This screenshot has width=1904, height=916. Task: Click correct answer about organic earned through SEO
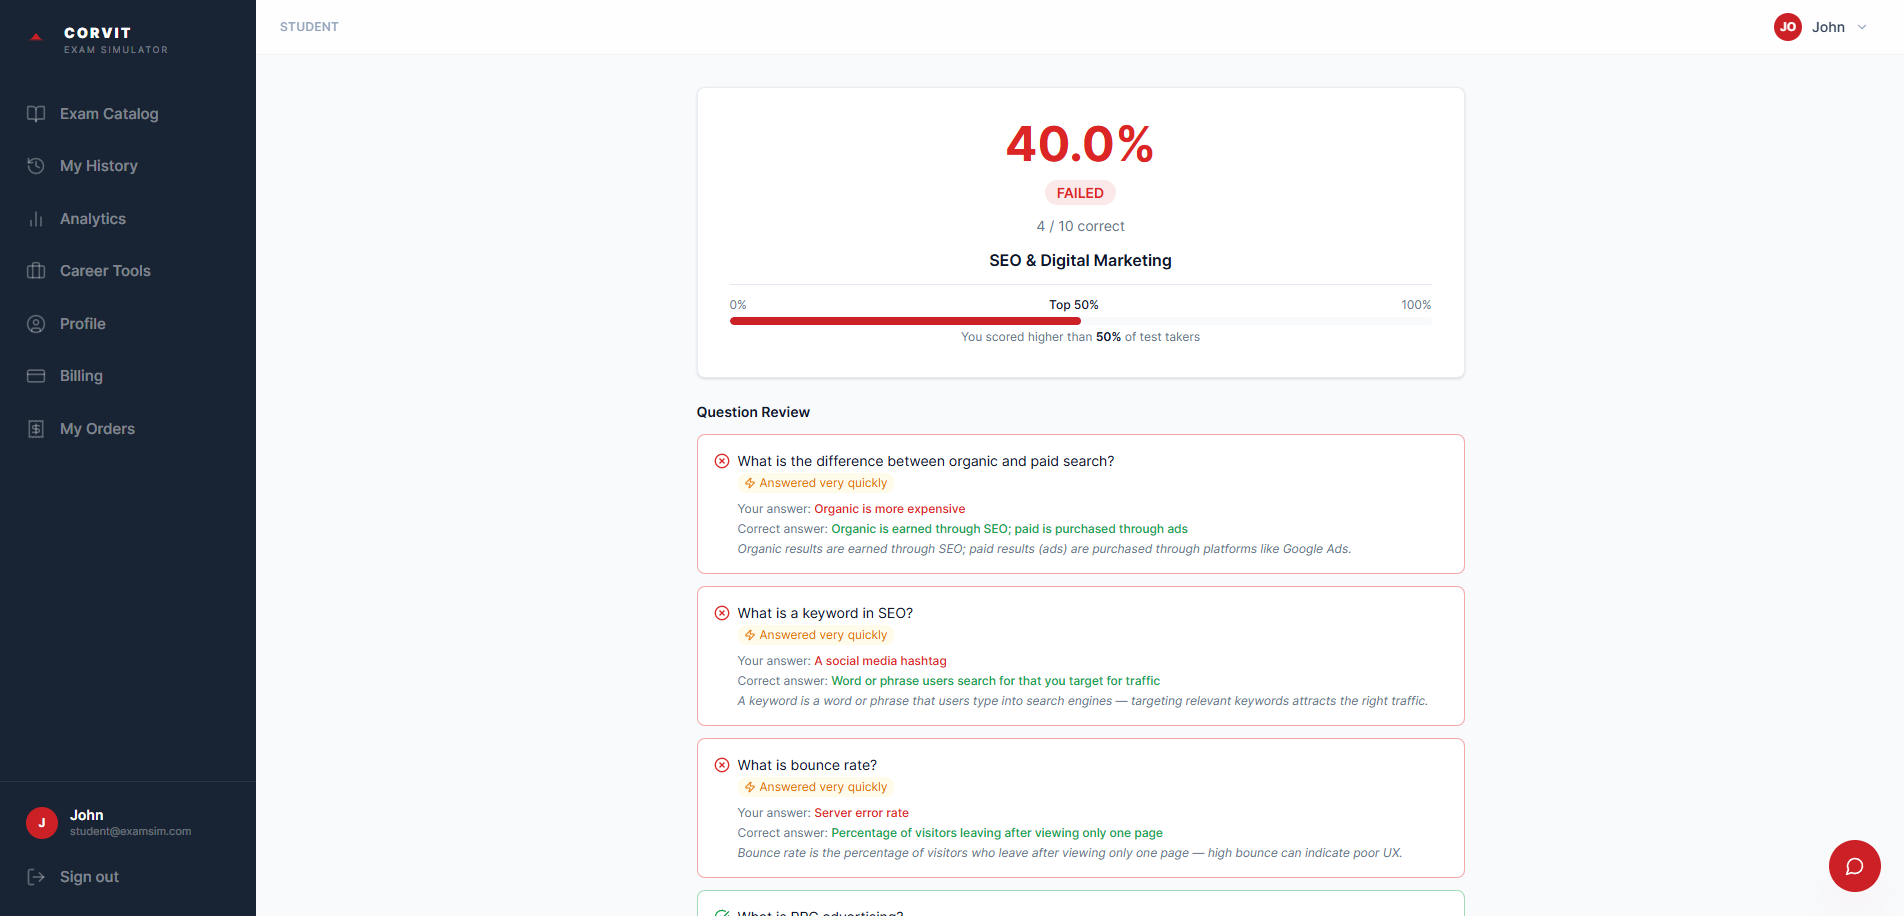click(1010, 529)
